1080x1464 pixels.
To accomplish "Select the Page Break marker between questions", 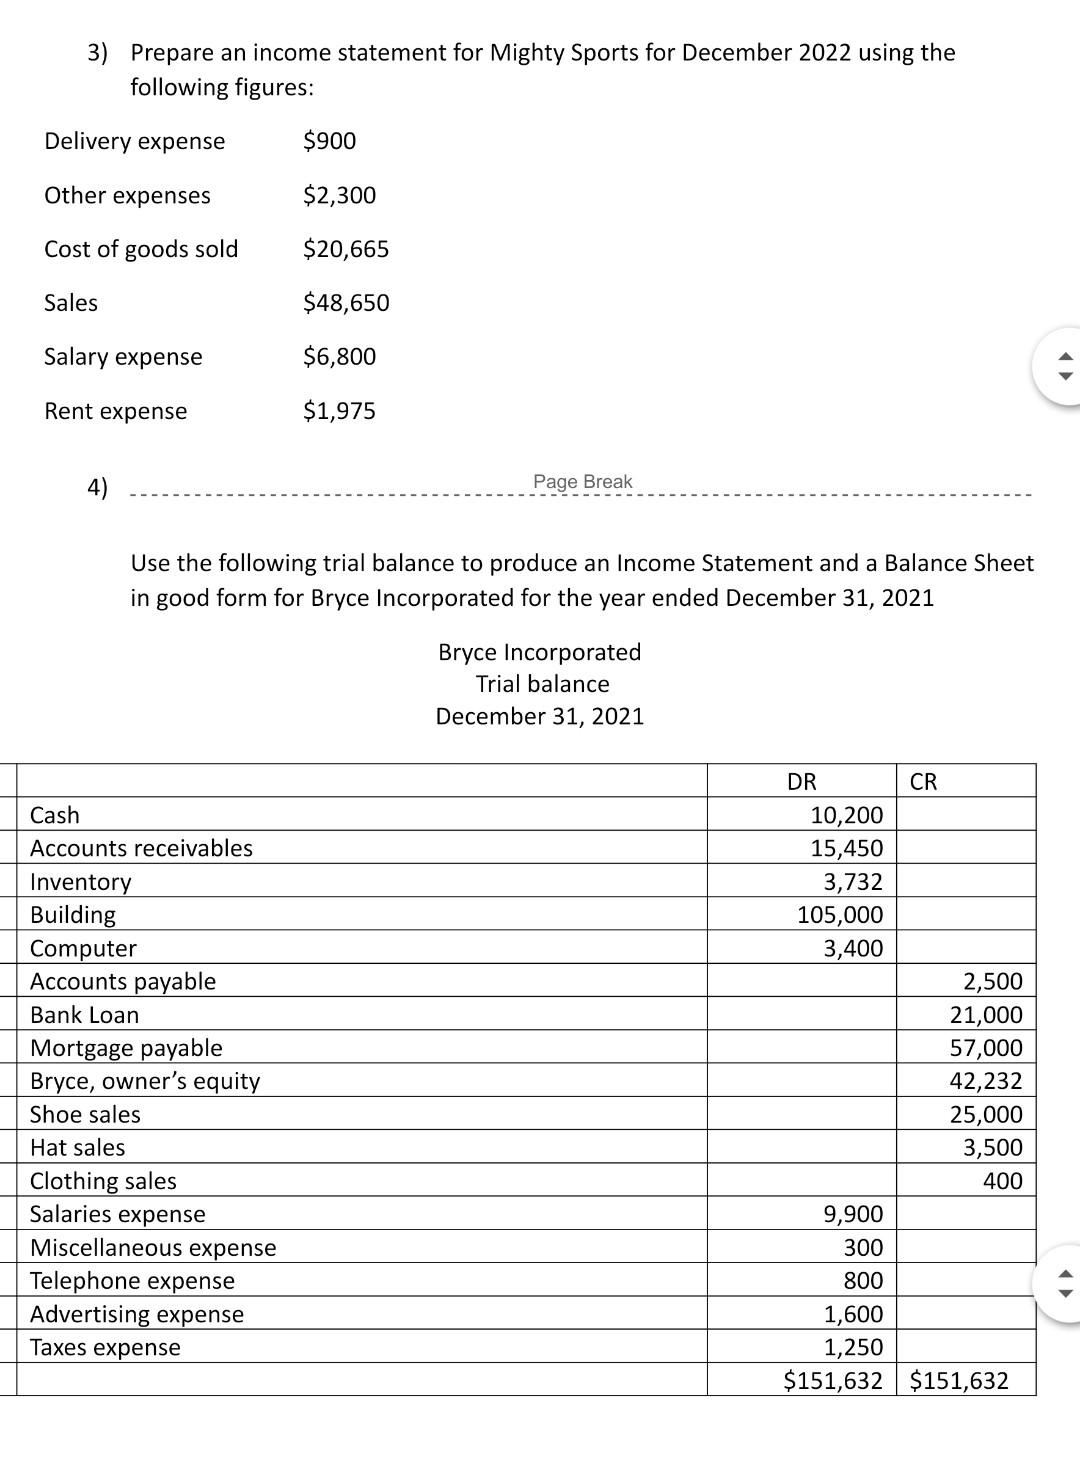I will click(582, 482).
